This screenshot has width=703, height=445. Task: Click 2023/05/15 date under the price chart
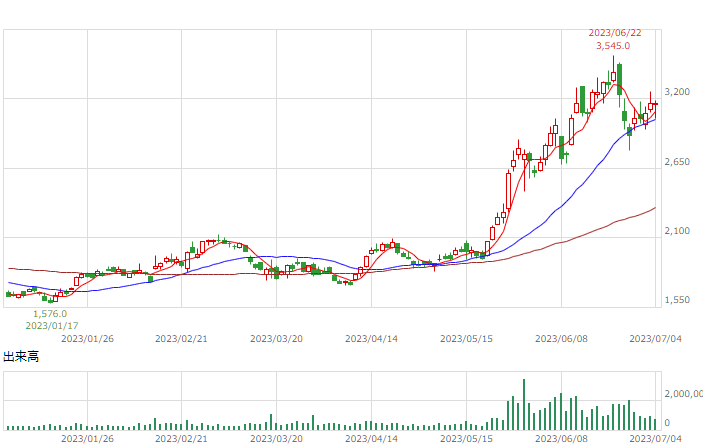(x=466, y=339)
